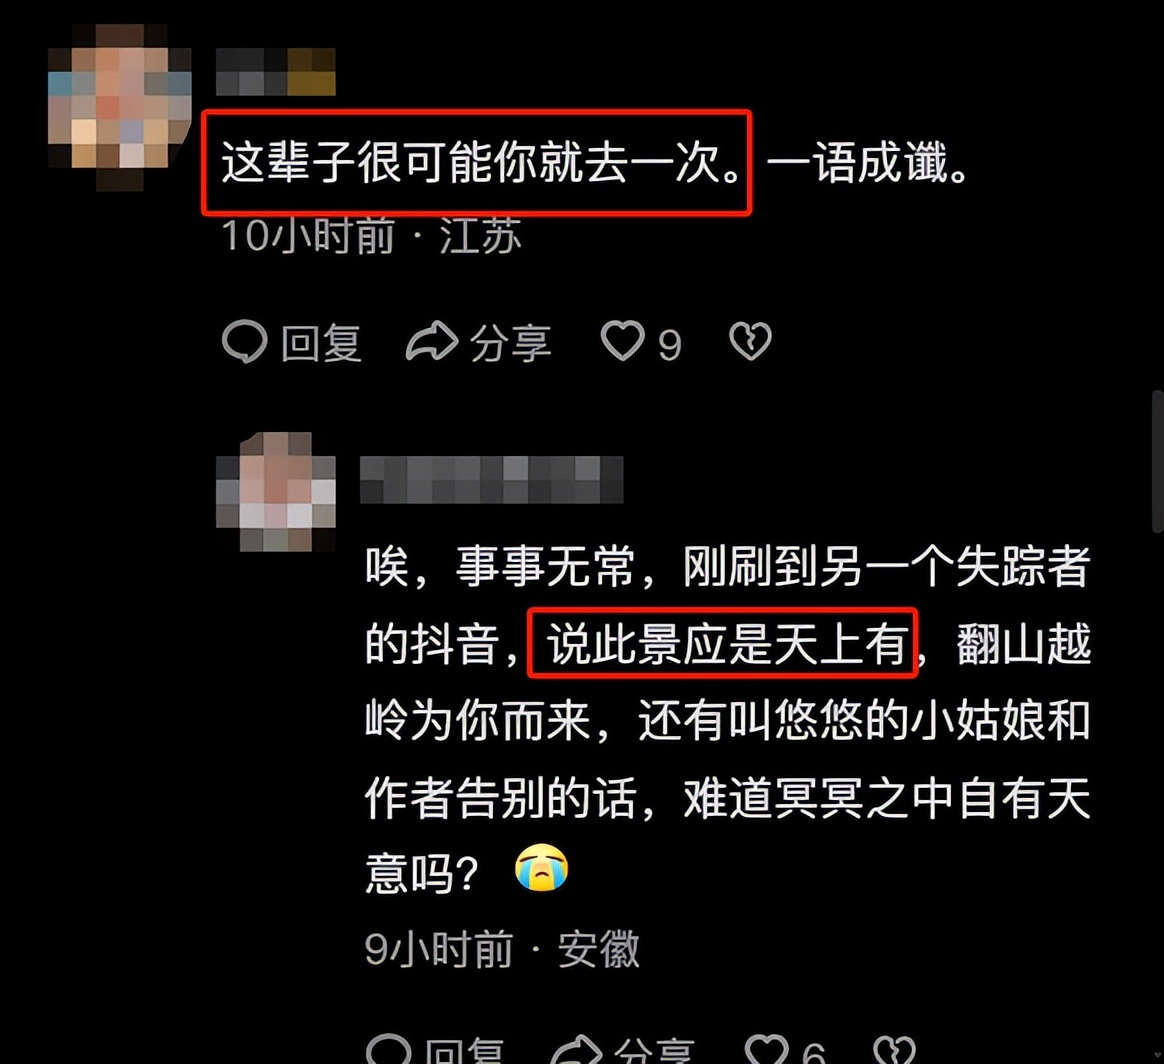Tap broken heart icon on Anhui comment
The width and height of the screenshot is (1164, 1064).
(894, 1049)
